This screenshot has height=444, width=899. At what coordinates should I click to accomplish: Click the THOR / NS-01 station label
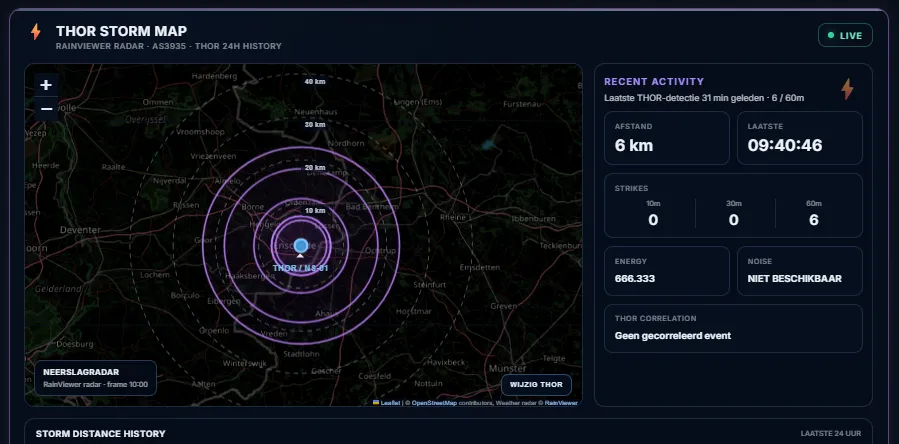(300, 268)
